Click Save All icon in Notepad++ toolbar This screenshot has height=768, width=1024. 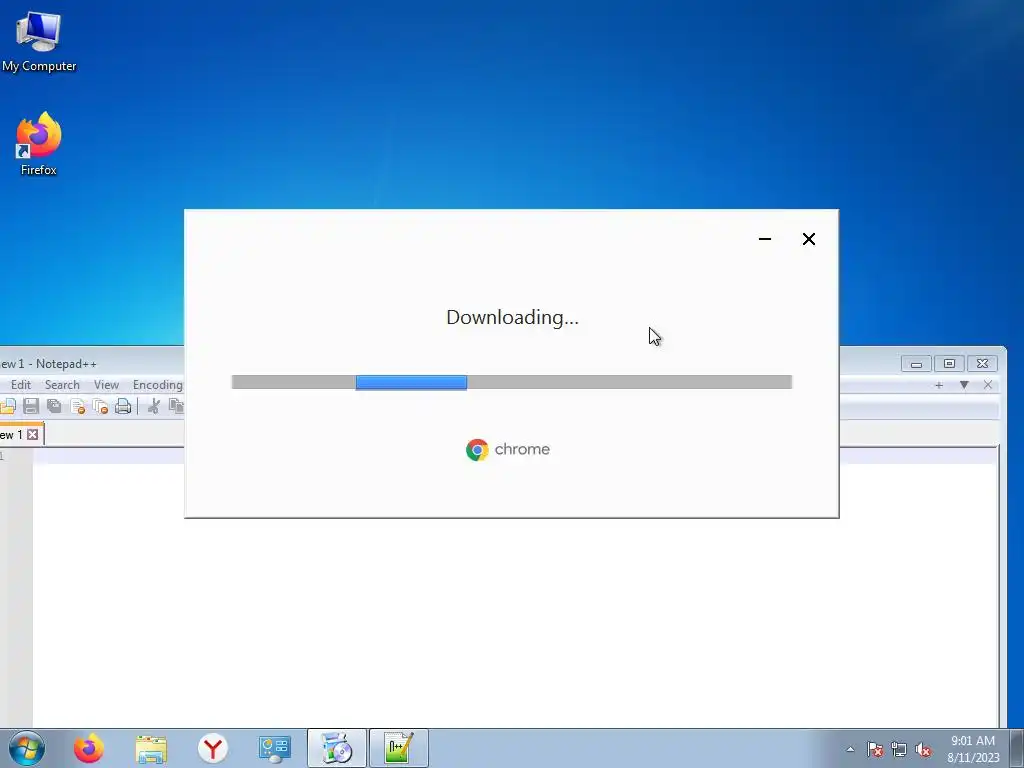coord(54,406)
